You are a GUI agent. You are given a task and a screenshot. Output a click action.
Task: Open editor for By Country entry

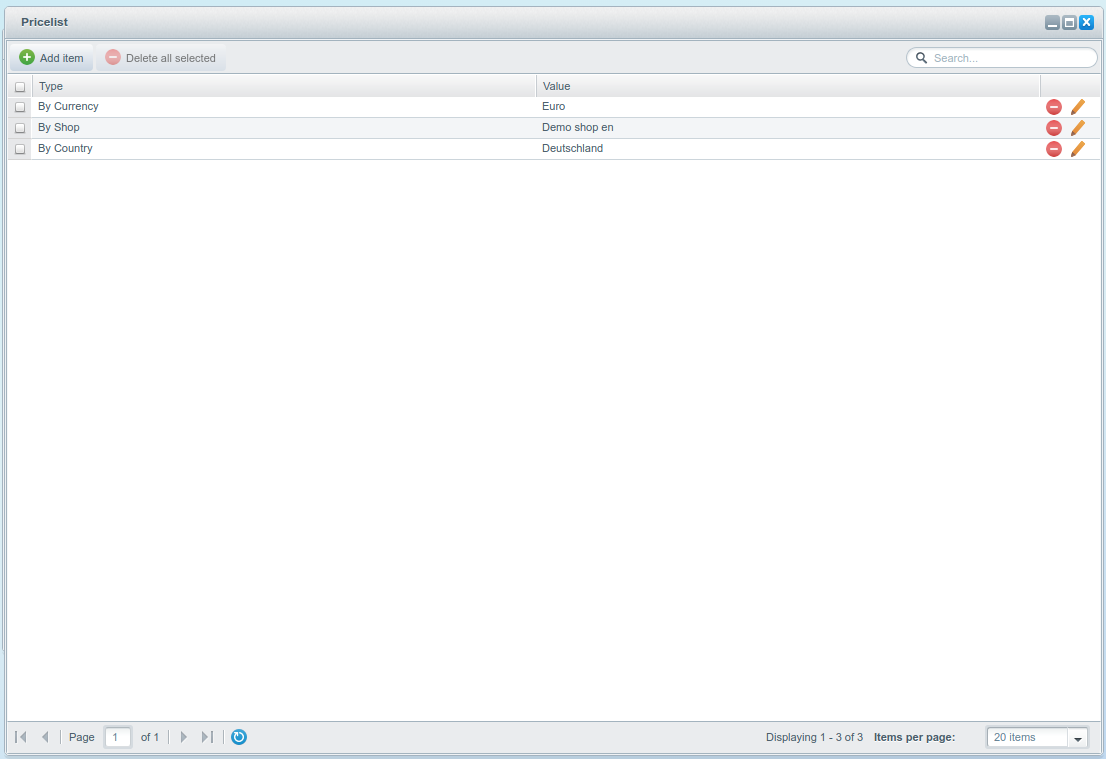pyautogui.click(x=1077, y=149)
